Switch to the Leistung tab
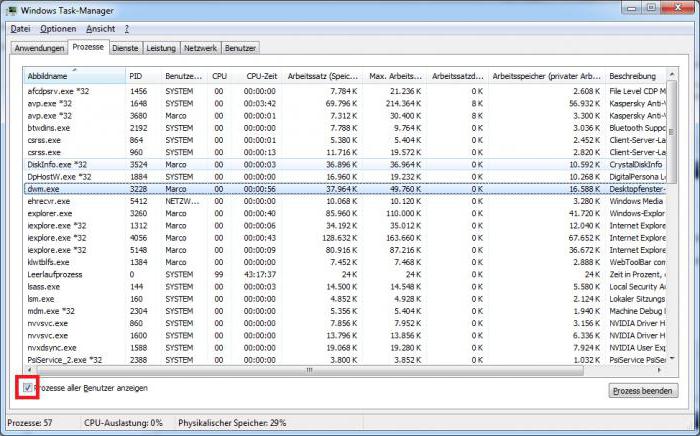 coord(160,48)
